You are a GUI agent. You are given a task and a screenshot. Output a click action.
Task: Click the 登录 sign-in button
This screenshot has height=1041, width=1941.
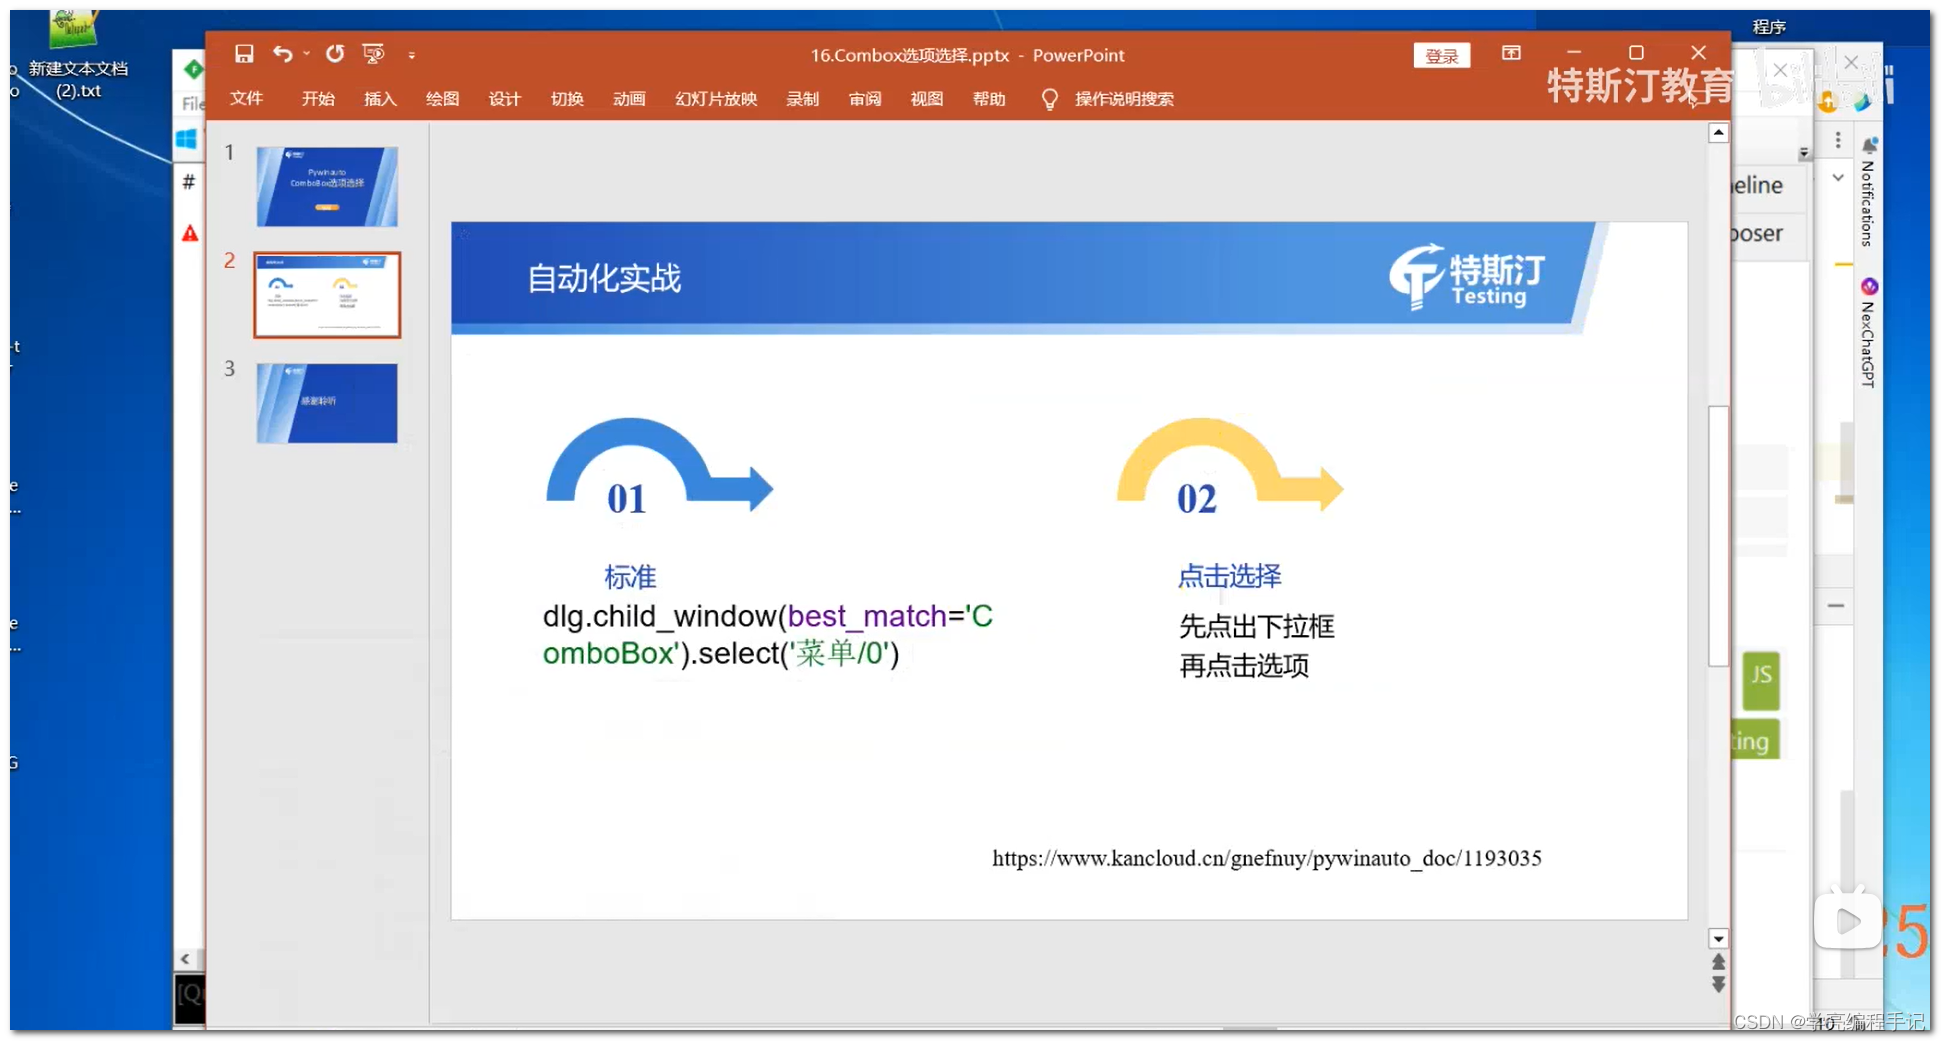click(1442, 56)
